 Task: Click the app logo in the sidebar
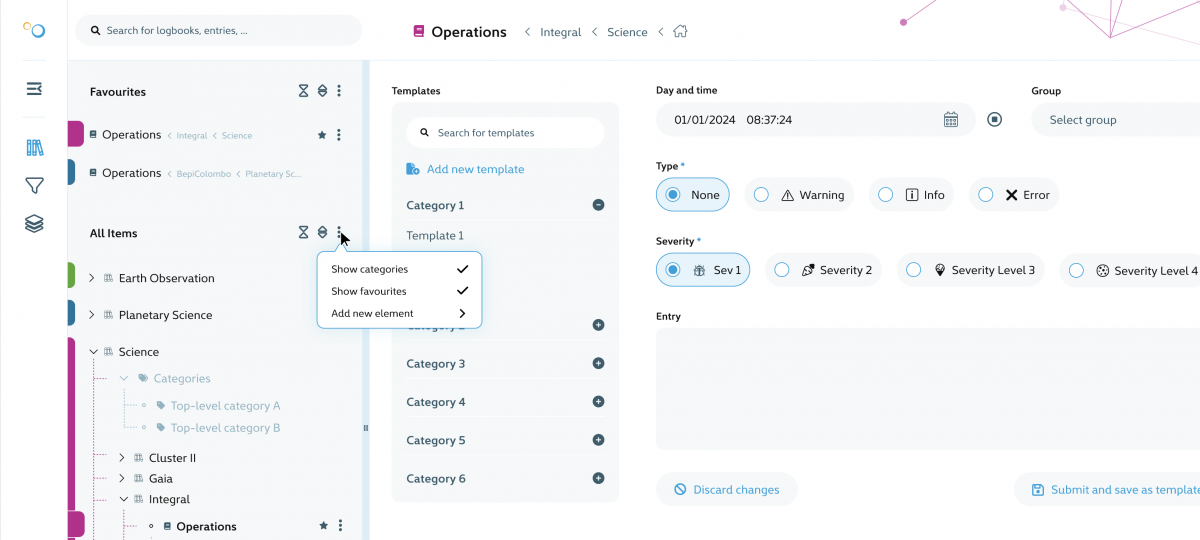(x=34, y=30)
